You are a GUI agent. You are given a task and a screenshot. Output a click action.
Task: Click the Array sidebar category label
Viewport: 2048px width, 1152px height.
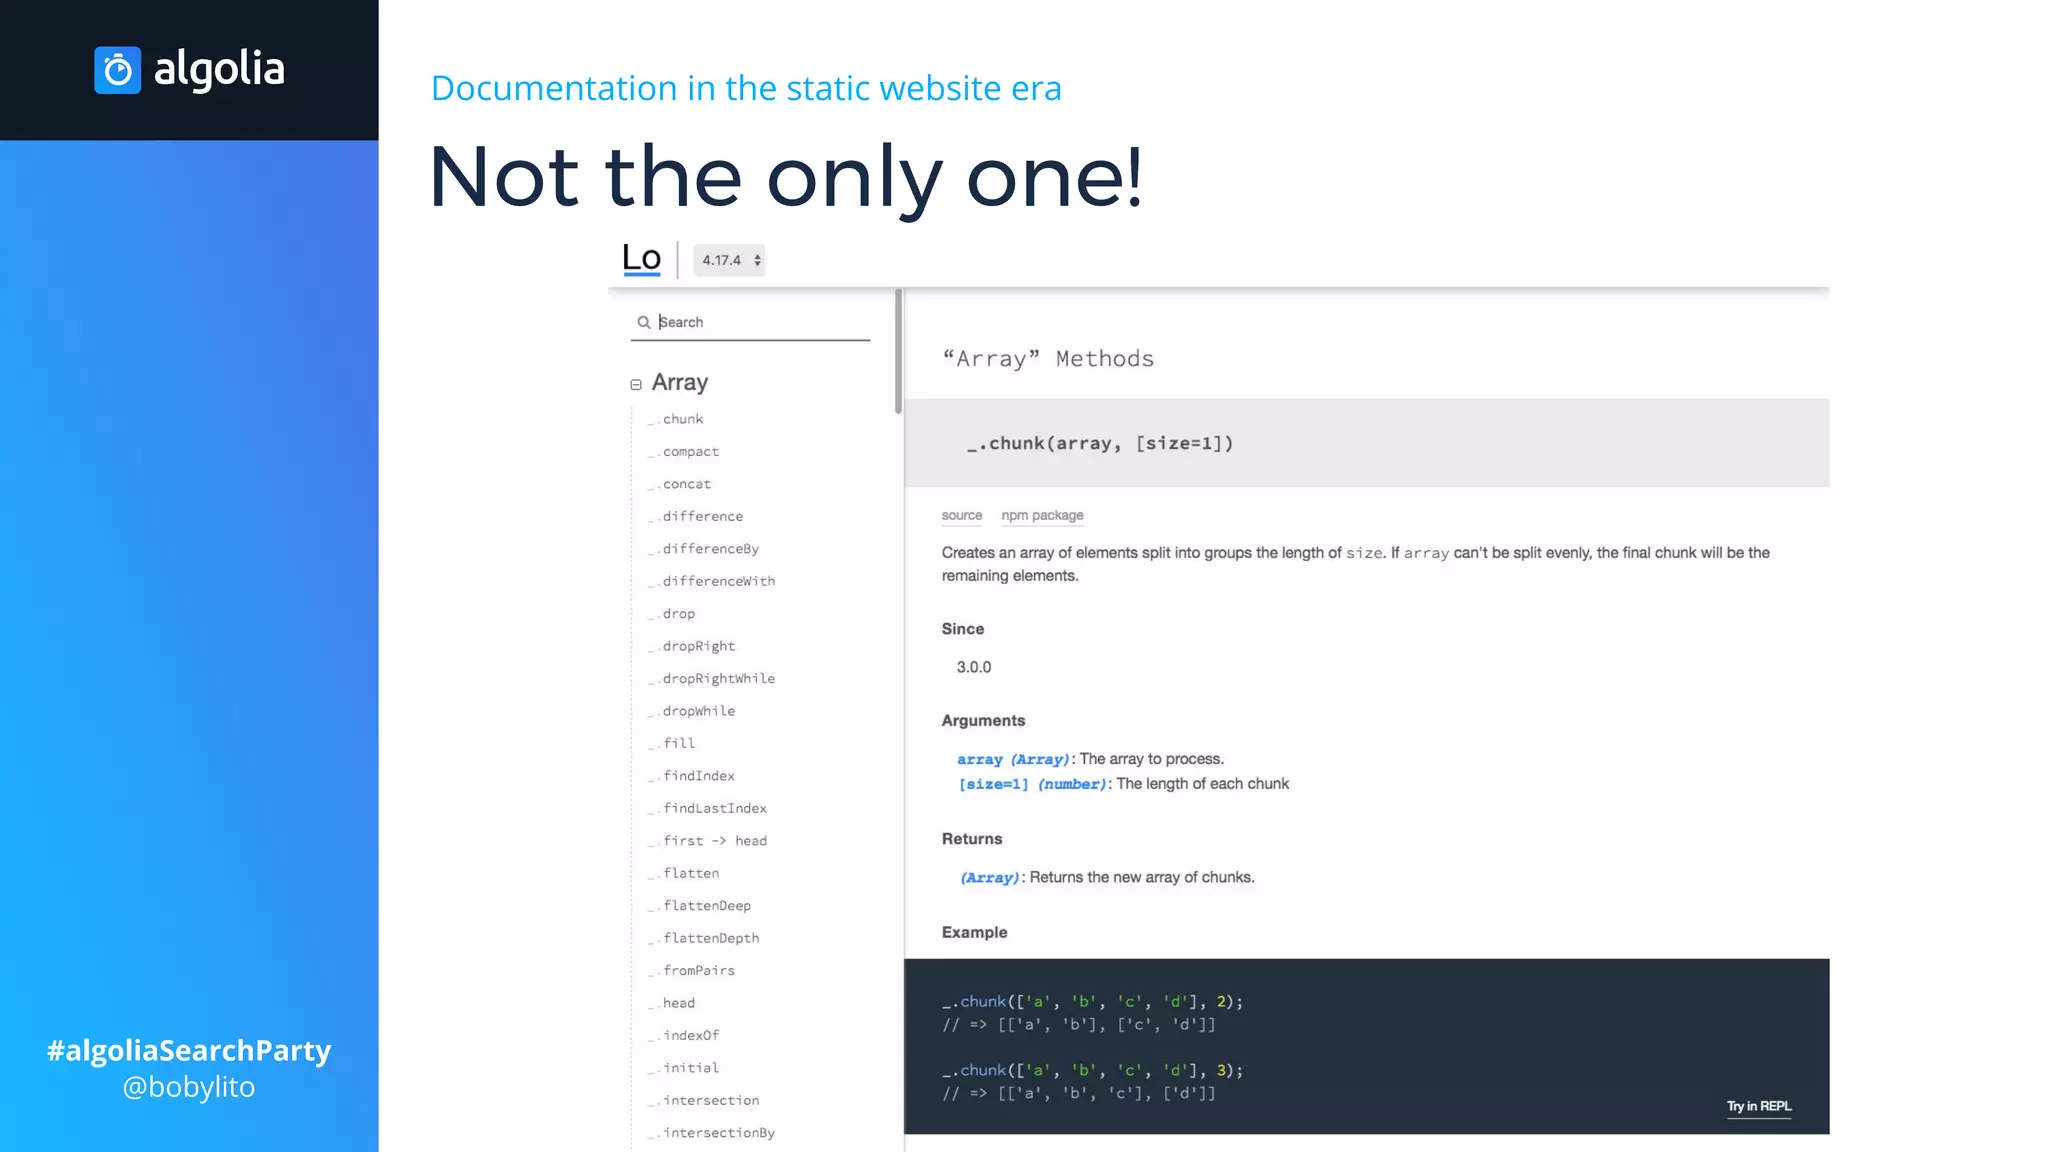(680, 382)
